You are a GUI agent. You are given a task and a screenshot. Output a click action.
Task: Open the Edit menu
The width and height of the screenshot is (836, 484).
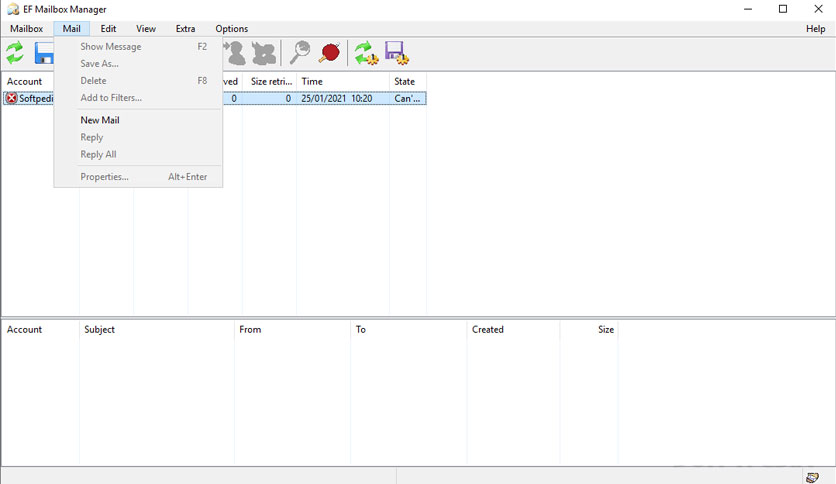pos(108,29)
